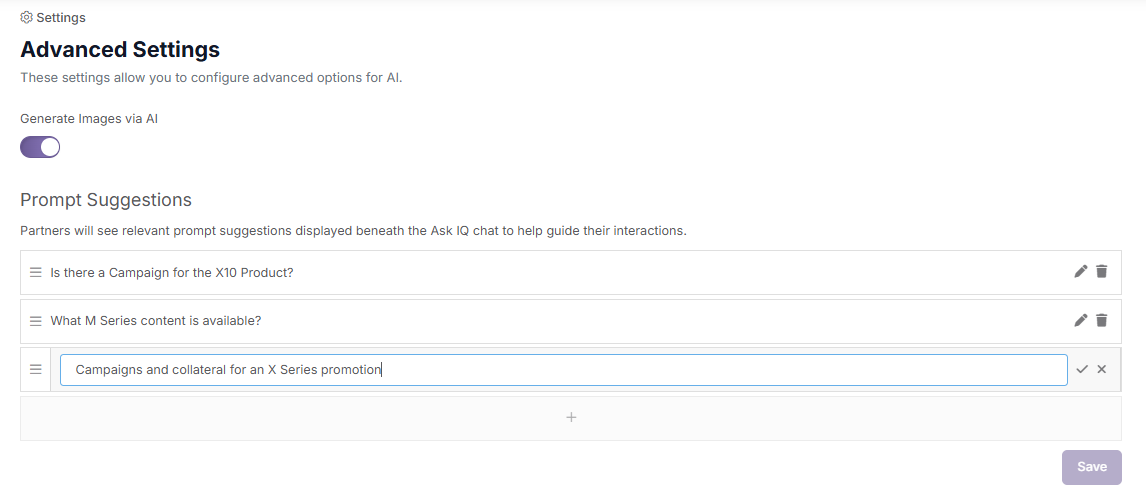Grab drag handle of X10 Product prompt
Image resolution: width=1146 pixels, height=501 pixels.
35,272
